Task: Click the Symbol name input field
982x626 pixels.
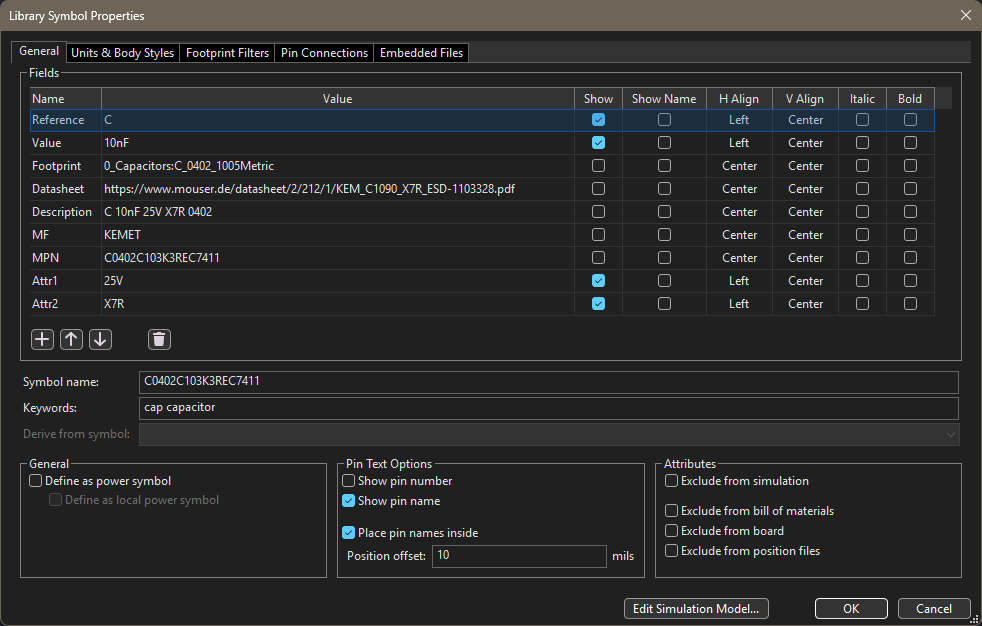Action: pyautogui.click(x=549, y=382)
